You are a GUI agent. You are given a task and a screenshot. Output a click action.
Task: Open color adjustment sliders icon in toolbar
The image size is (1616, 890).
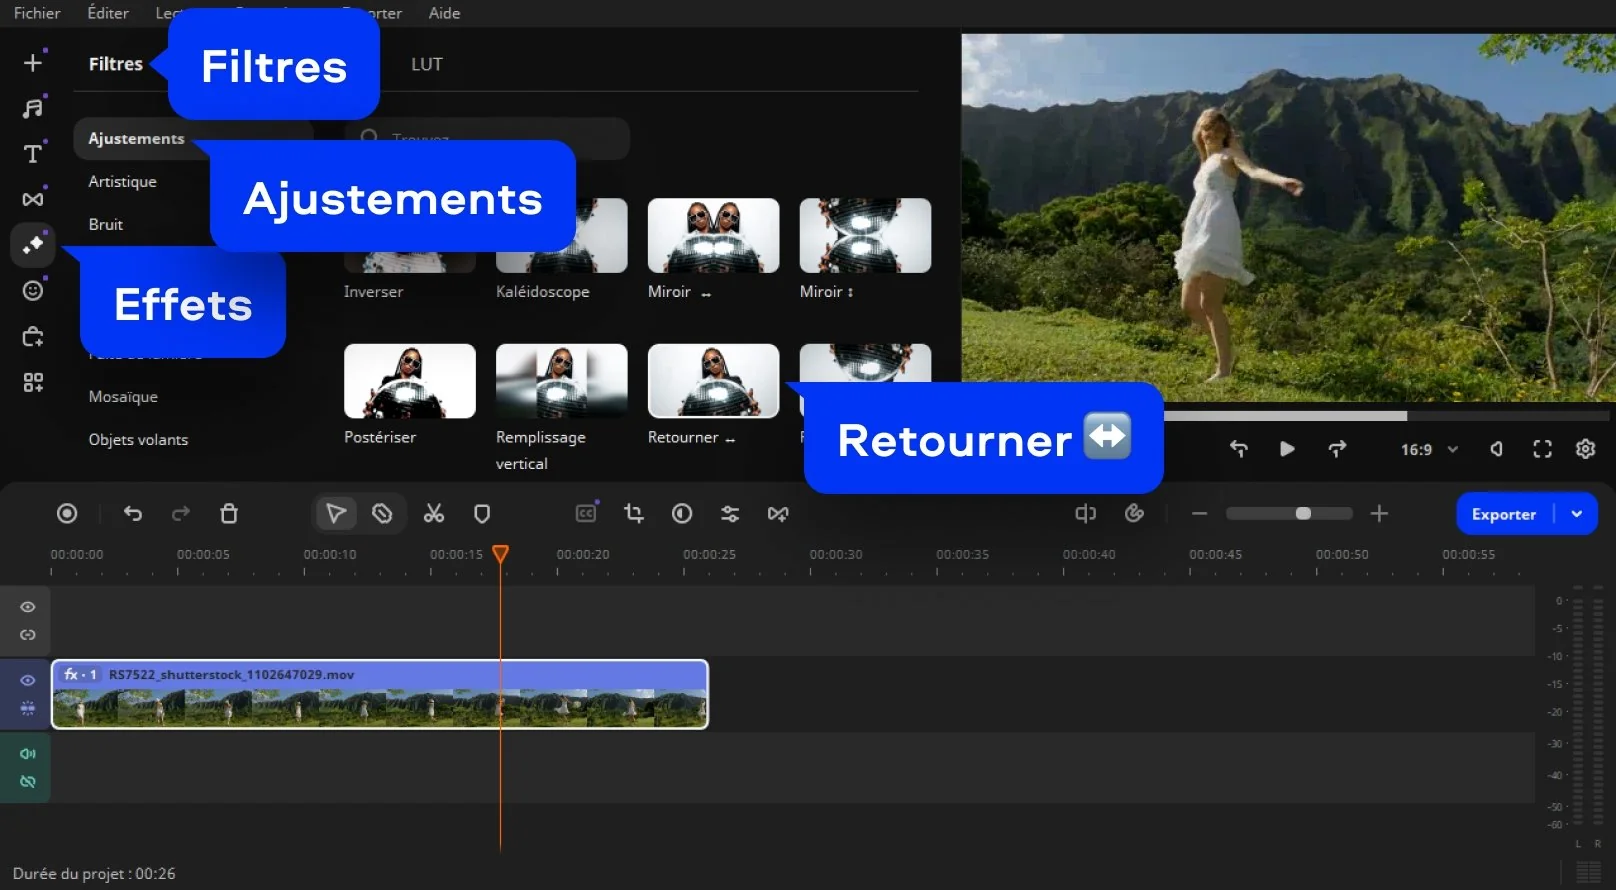(x=730, y=514)
